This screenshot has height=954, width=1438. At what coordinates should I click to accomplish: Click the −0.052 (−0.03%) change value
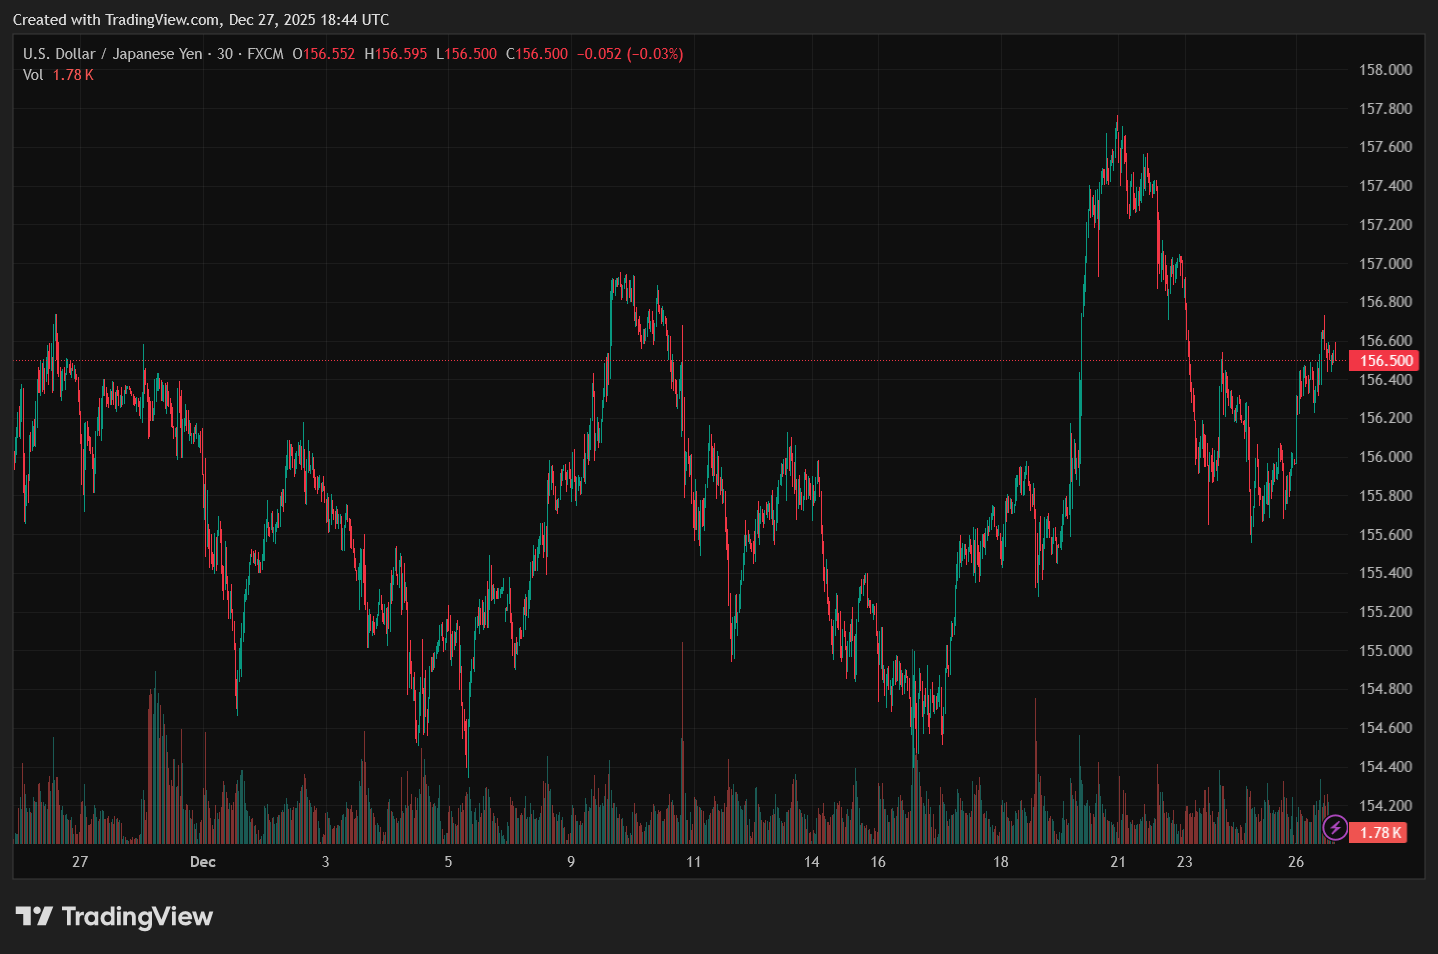[x=630, y=54]
